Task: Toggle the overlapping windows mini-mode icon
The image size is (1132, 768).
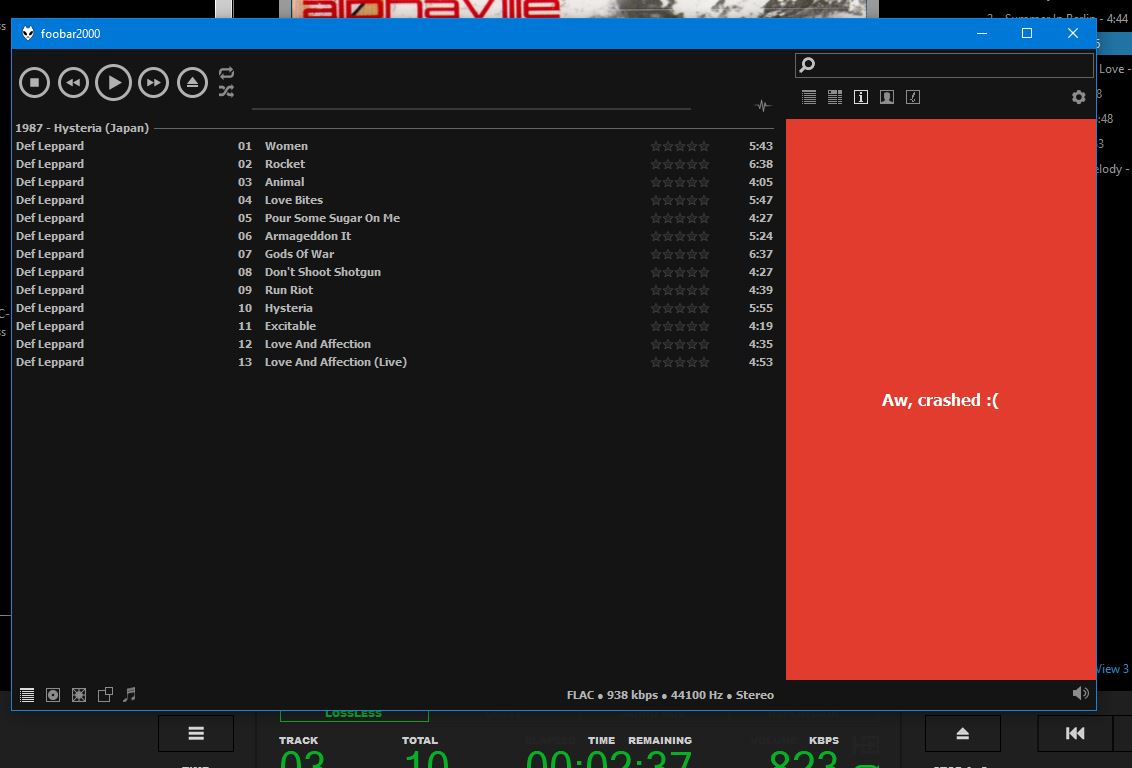Action: pos(105,694)
